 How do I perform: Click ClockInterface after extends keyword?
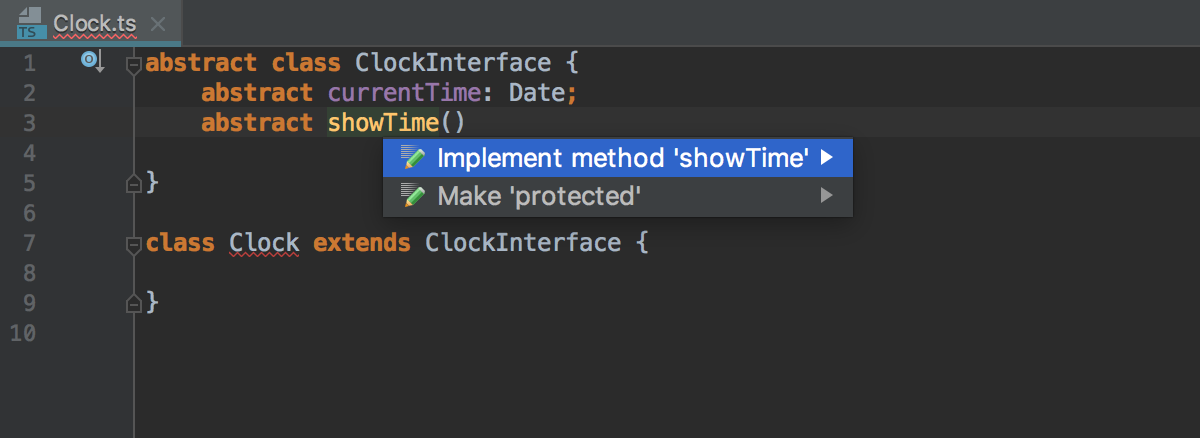[x=523, y=243]
